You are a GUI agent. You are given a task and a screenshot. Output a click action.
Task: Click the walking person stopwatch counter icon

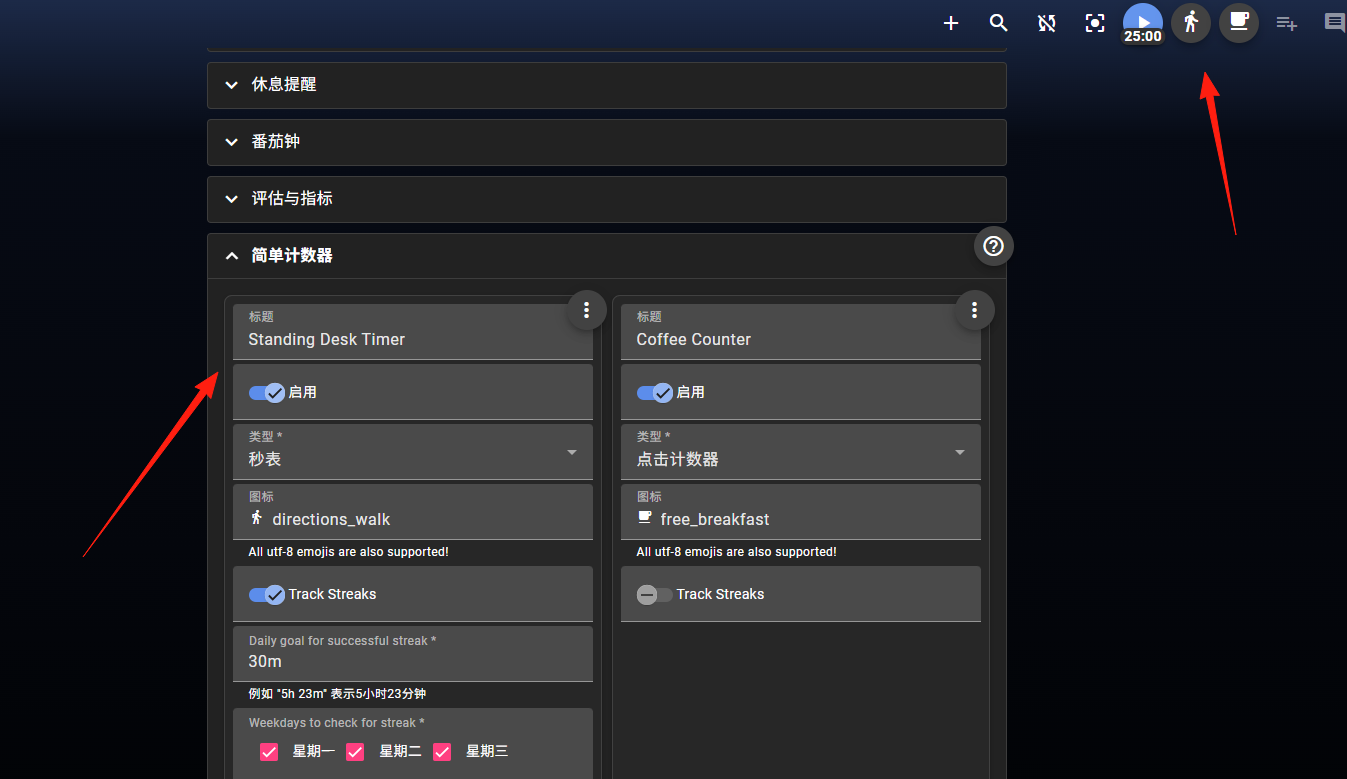(x=1191, y=22)
